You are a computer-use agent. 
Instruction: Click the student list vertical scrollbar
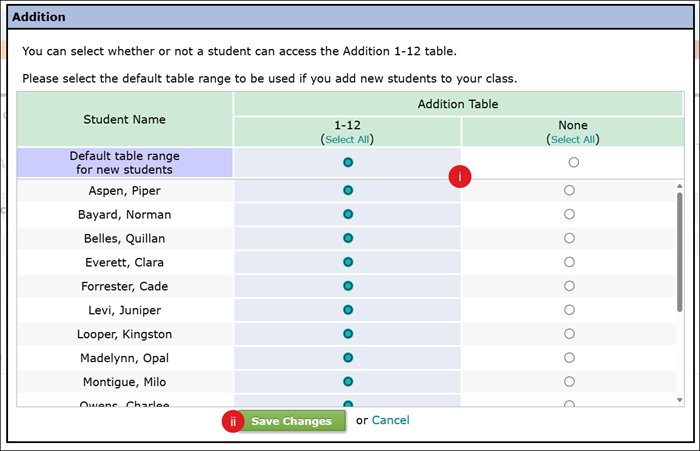(681, 250)
